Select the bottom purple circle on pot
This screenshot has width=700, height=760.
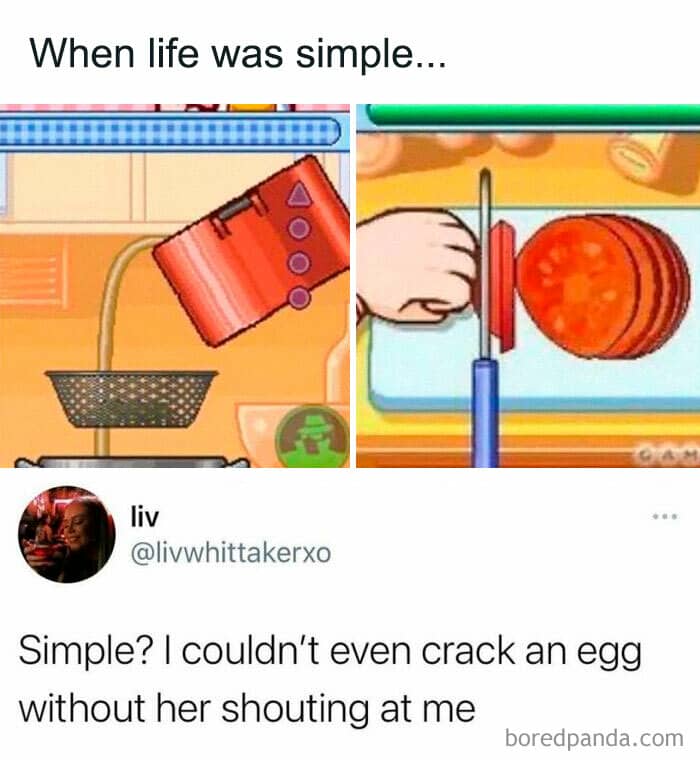tap(299, 297)
